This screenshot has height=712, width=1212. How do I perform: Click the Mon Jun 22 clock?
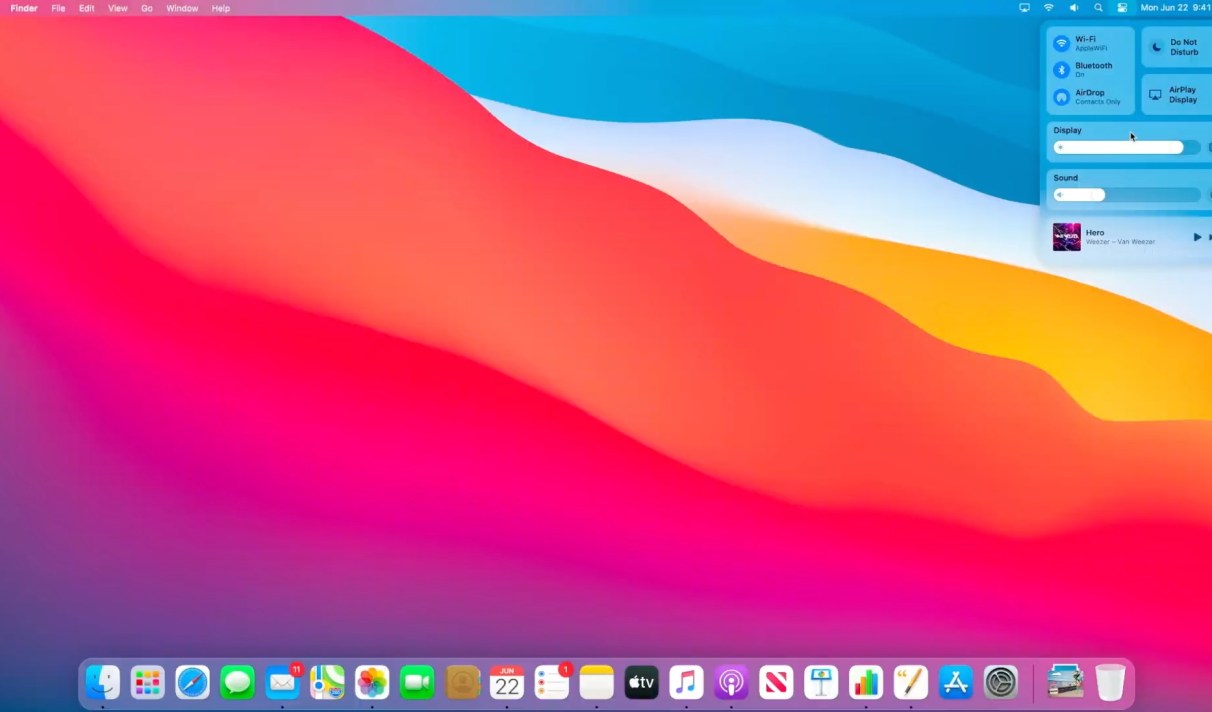click(x=1176, y=8)
